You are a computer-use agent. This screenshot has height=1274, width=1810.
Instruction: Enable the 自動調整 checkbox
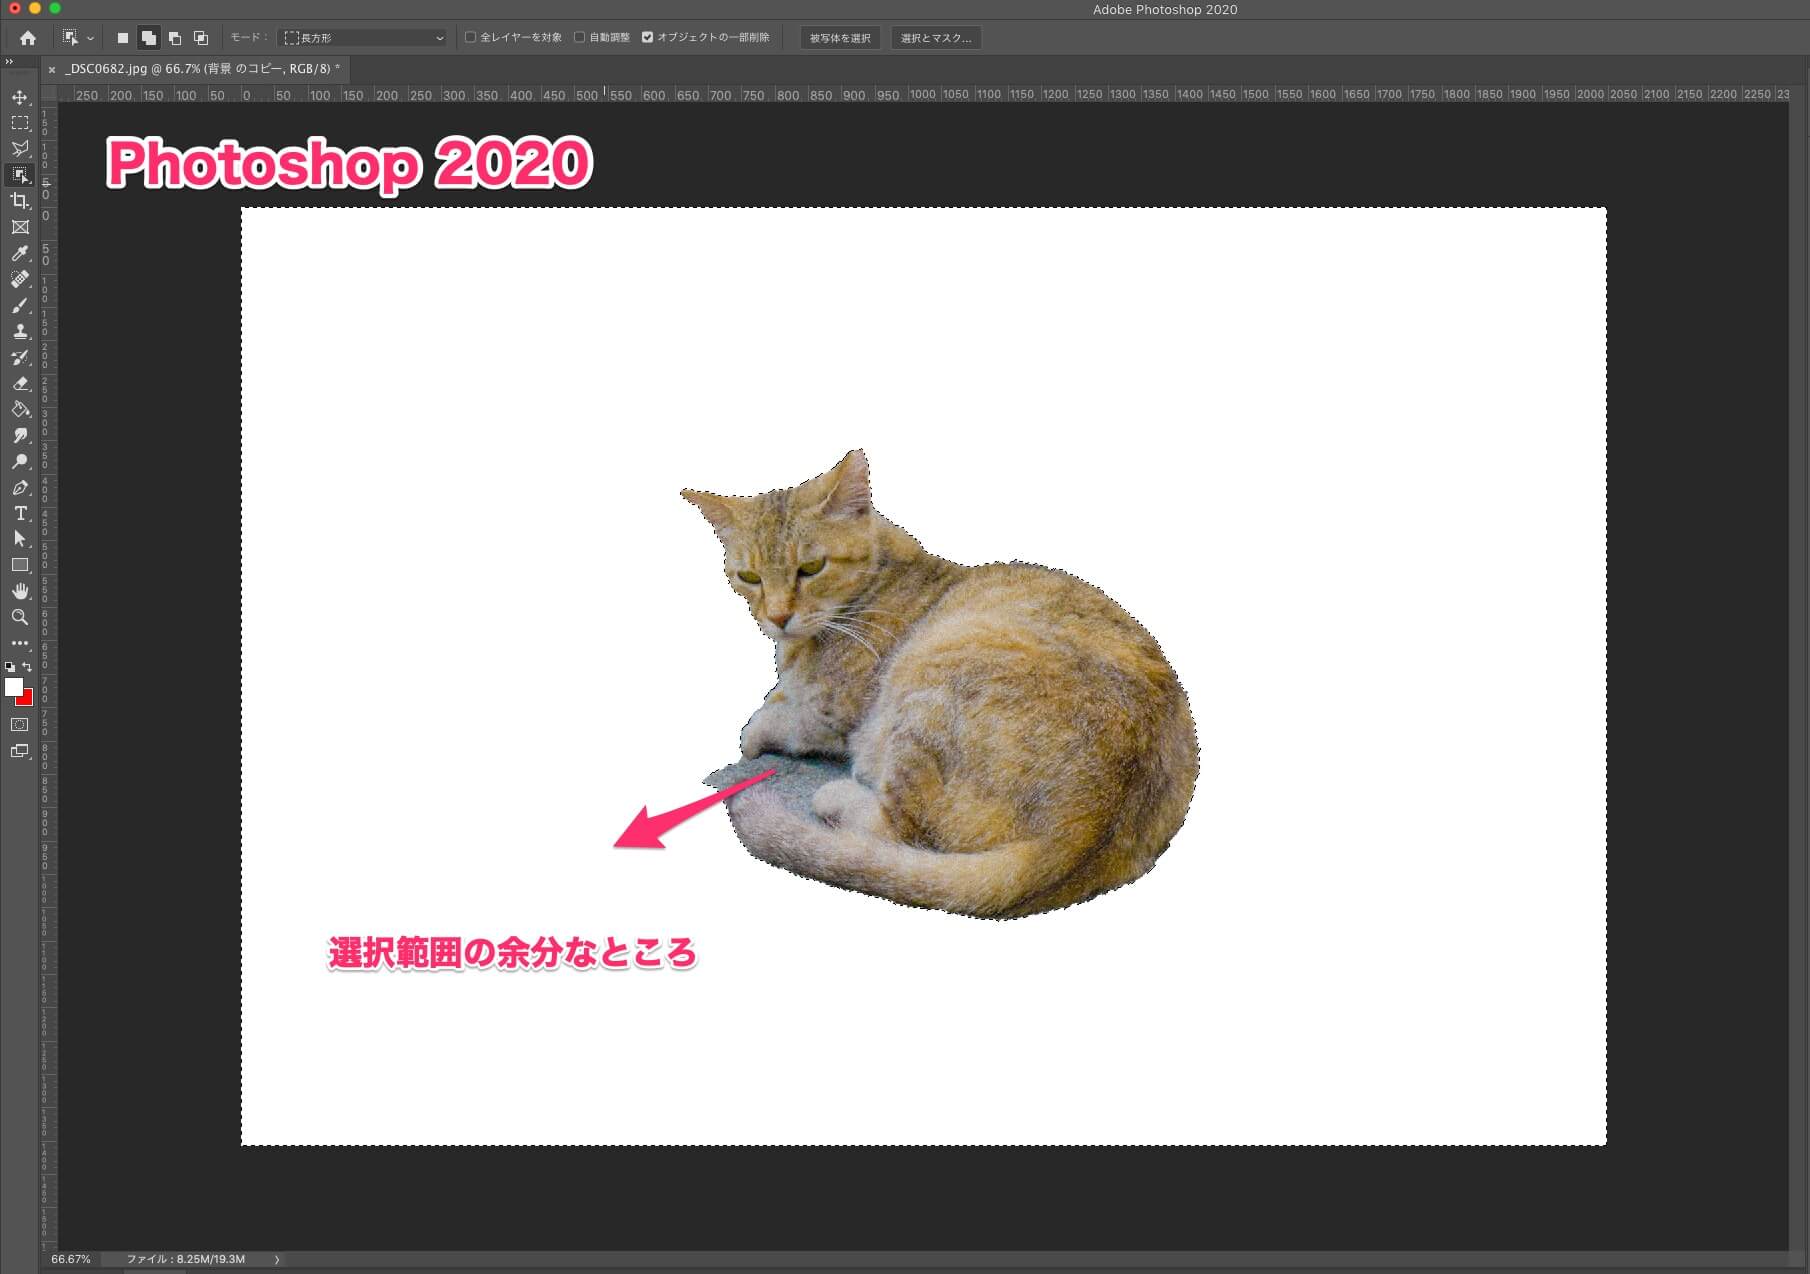(579, 38)
